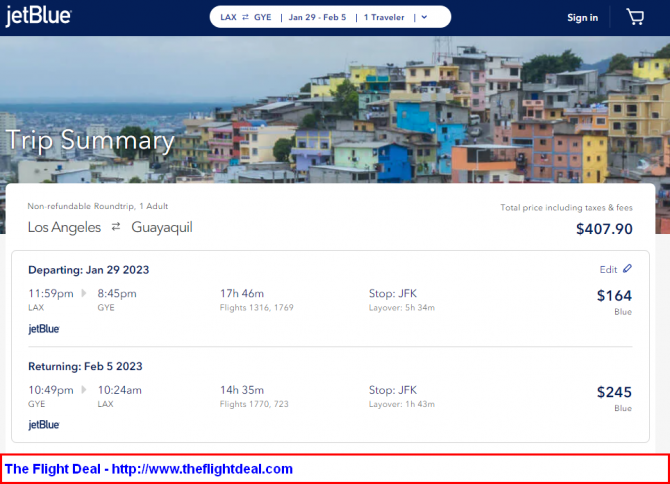Click the 11:59pm departure time

click(51, 293)
